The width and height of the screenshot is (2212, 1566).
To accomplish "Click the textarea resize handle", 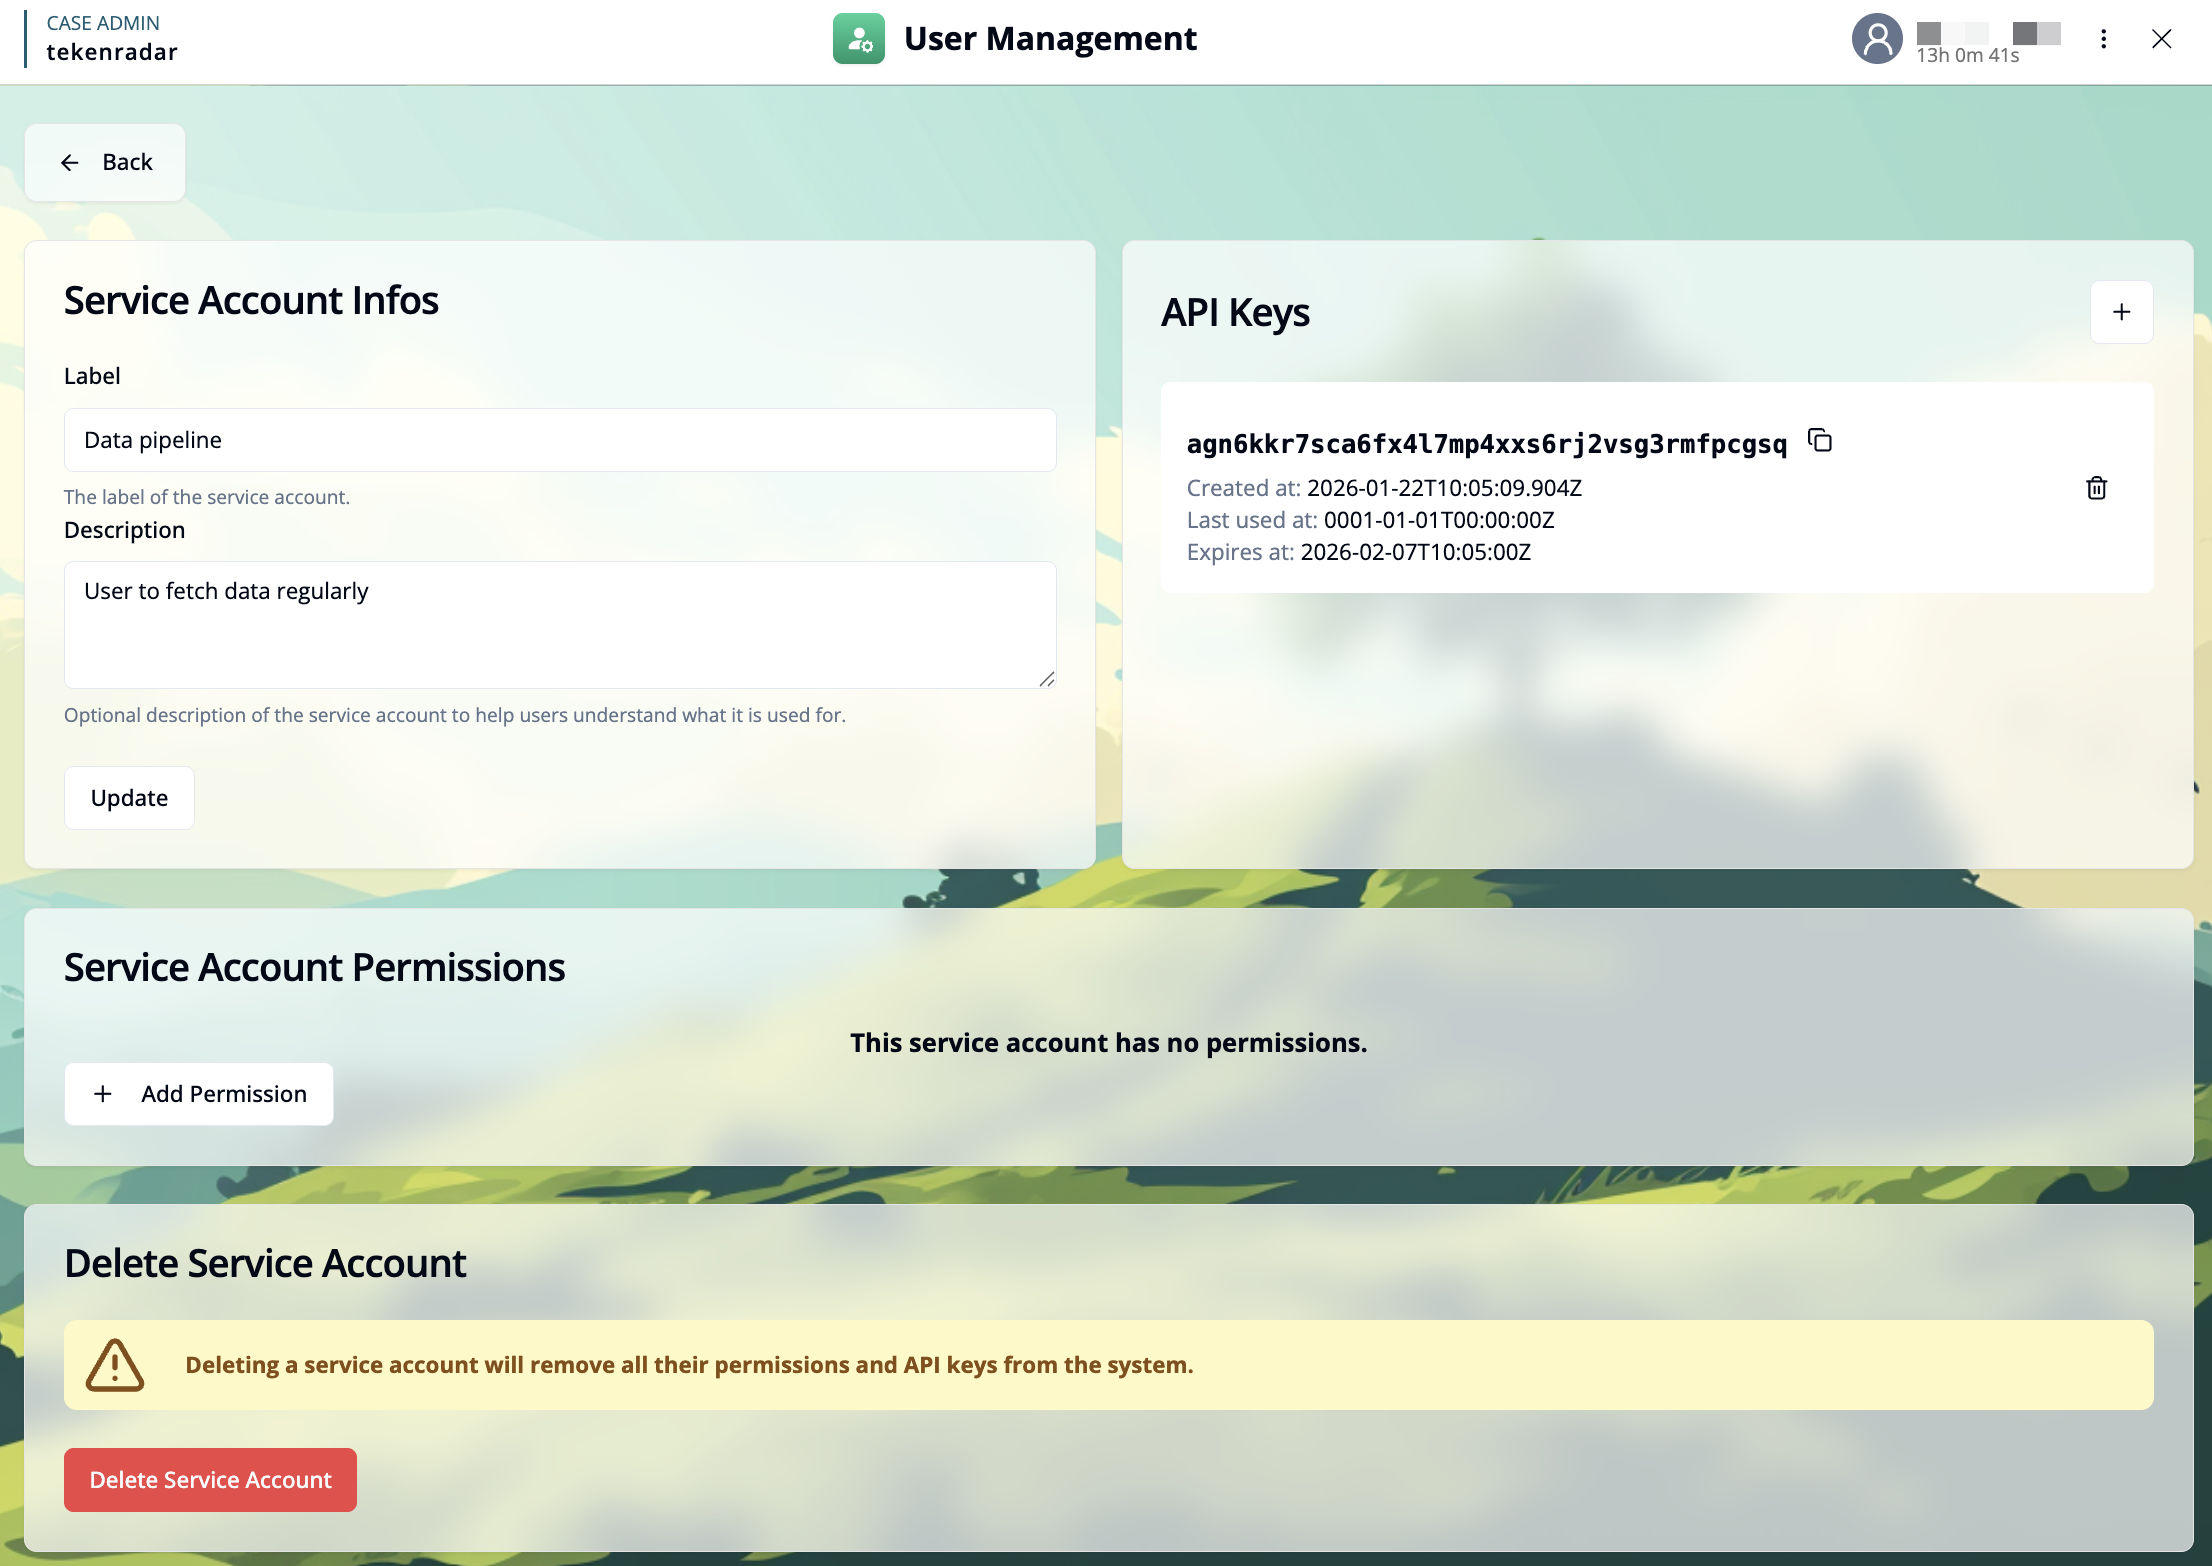I will (1047, 679).
